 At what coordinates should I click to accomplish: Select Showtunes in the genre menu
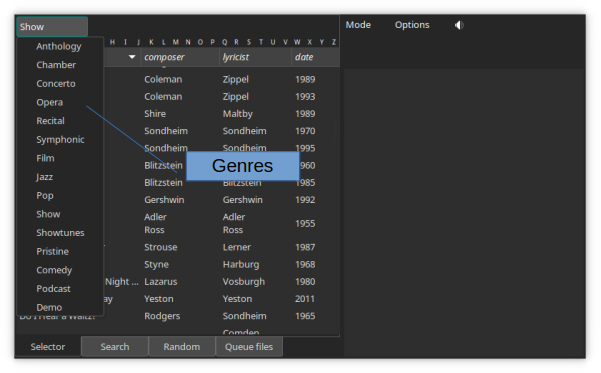60,233
